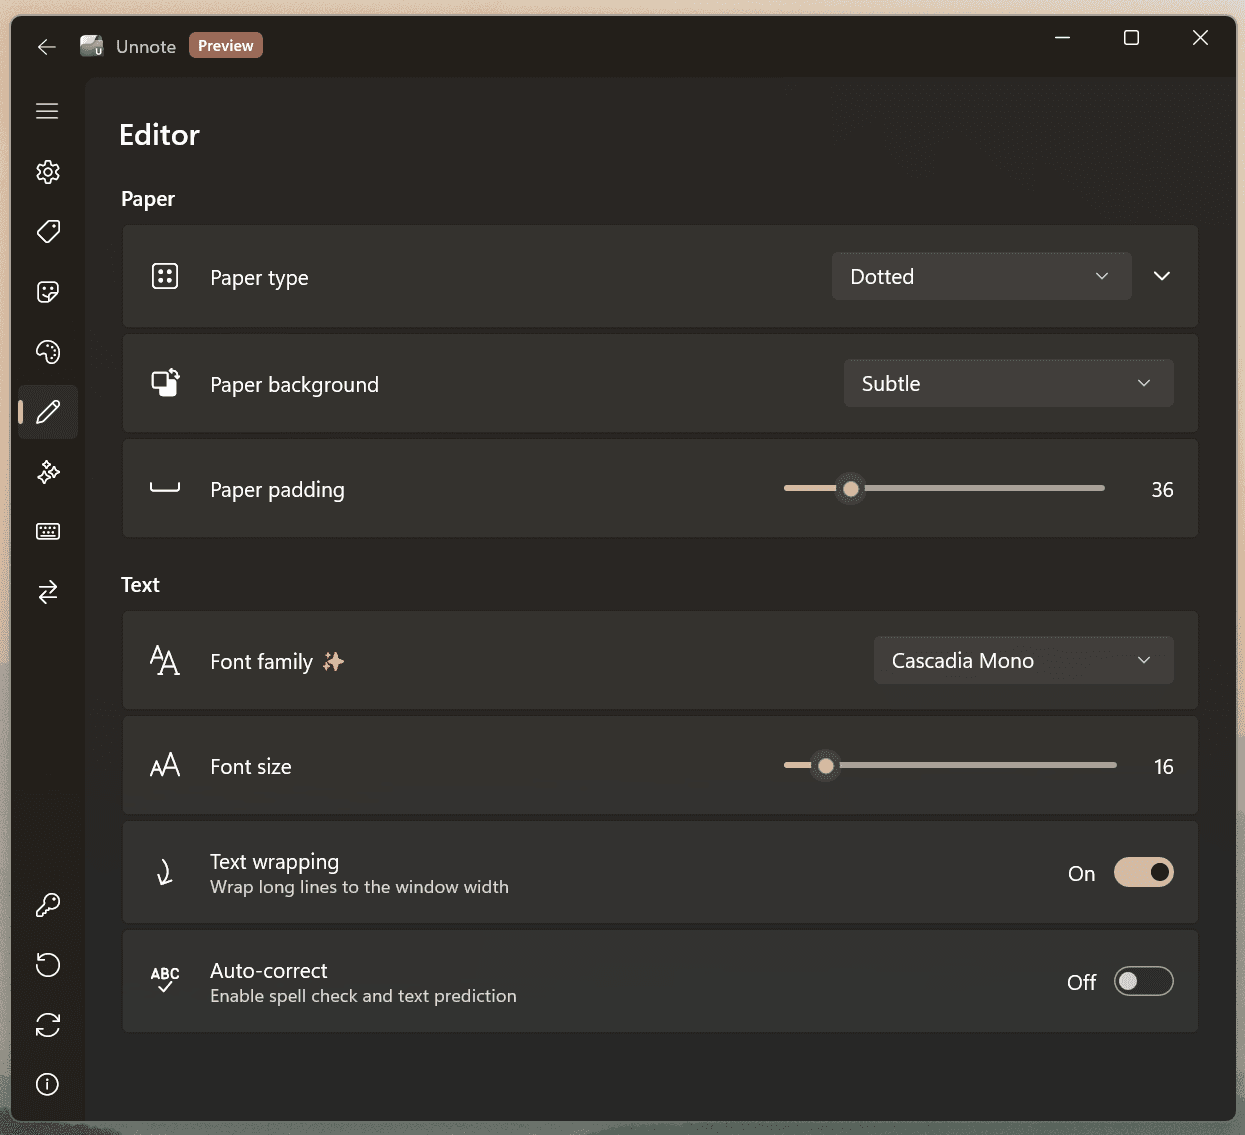Expand the Paper type row options
Image resolution: width=1245 pixels, height=1135 pixels.
[x=1161, y=276]
